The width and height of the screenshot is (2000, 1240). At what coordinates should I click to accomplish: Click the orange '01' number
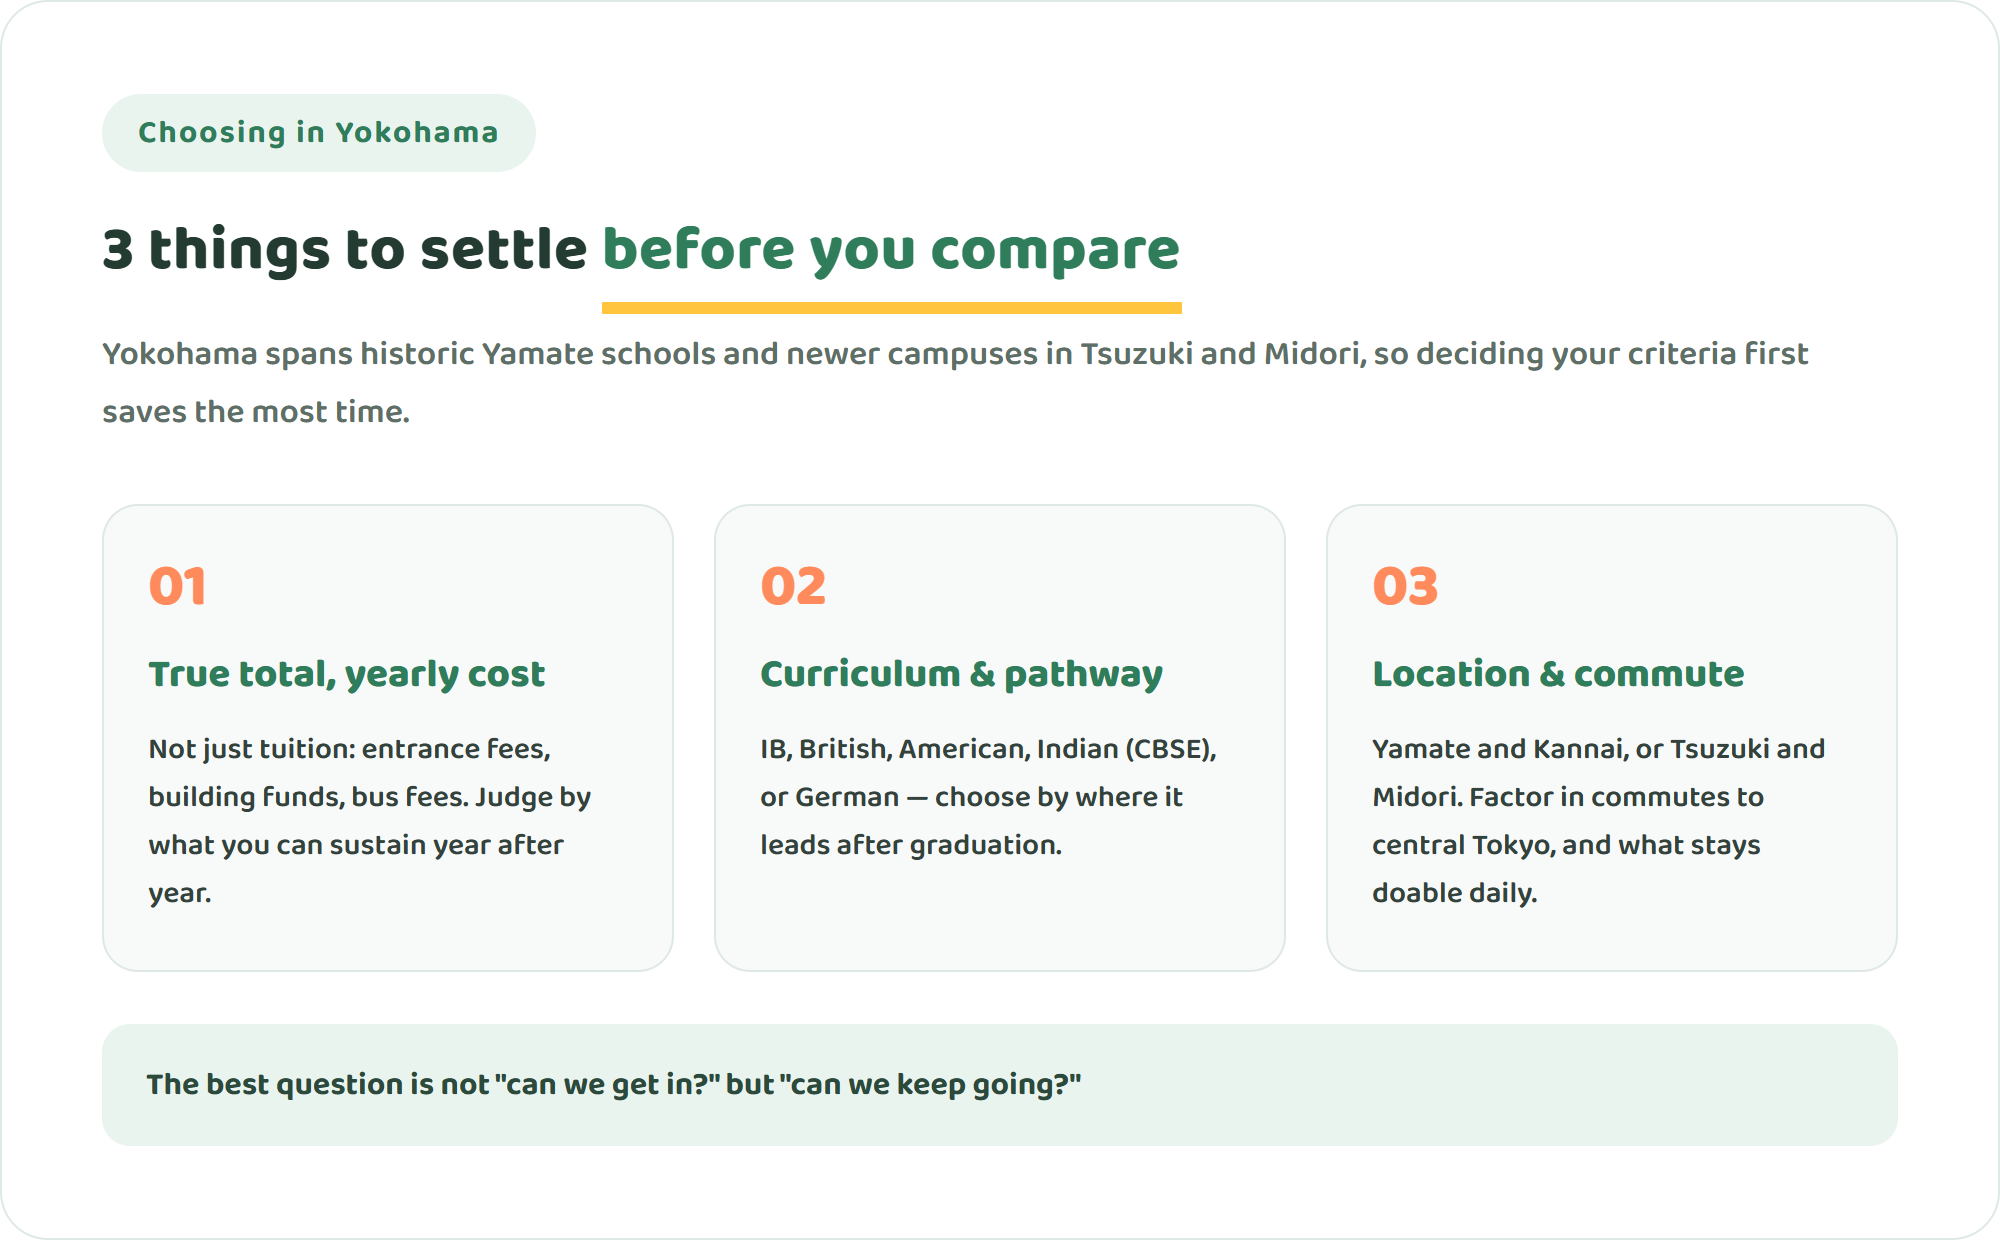pyautogui.click(x=178, y=586)
